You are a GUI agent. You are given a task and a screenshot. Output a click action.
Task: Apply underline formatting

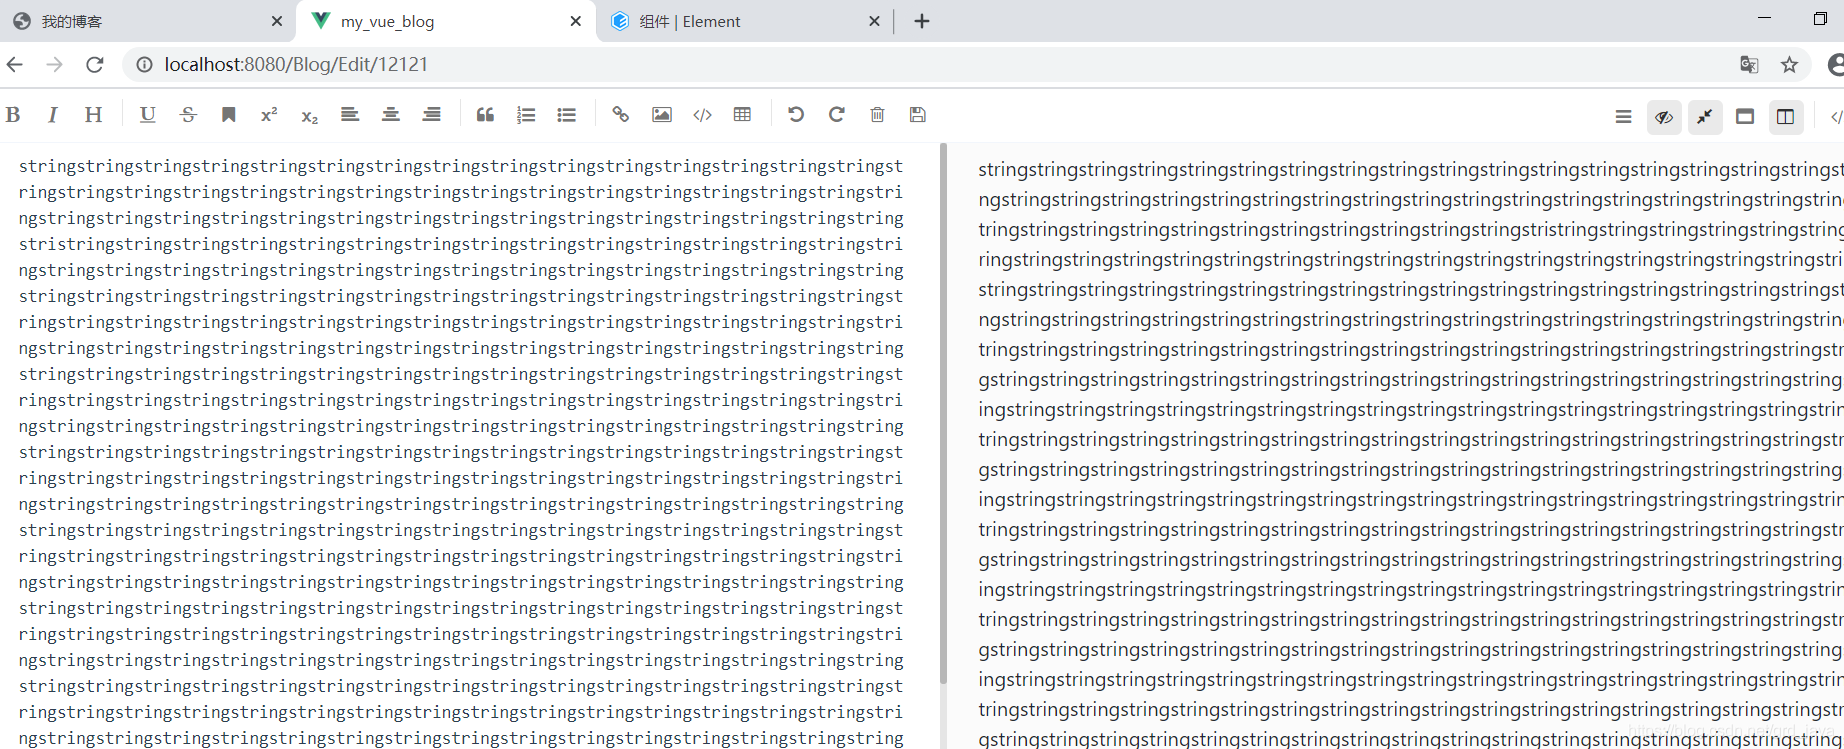coord(147,115)
